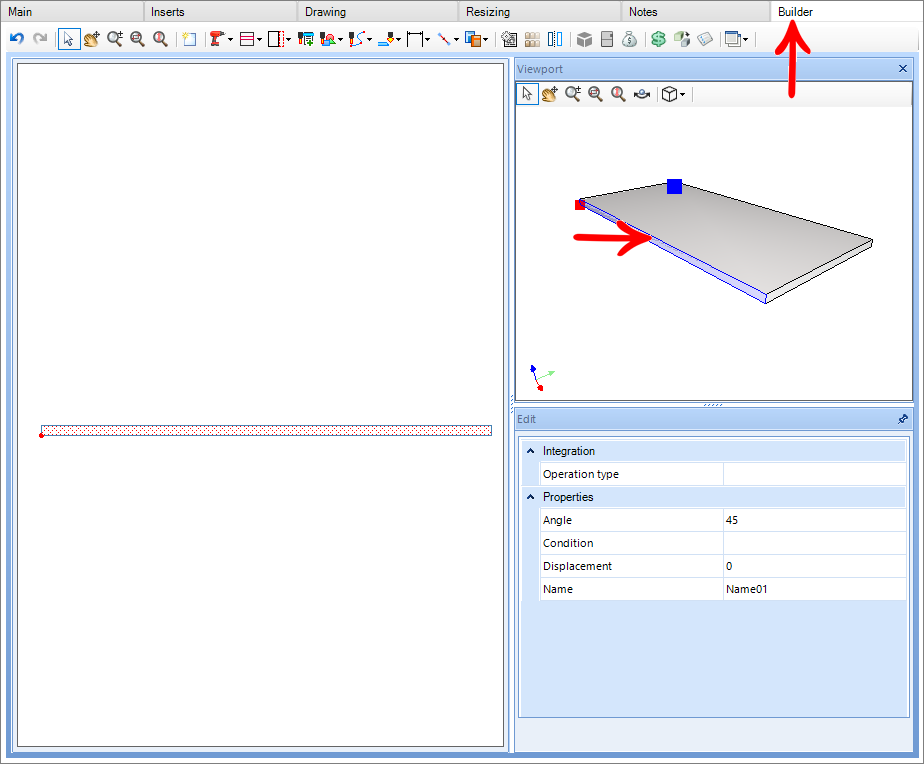Click the cutter over blue surface icon
This screenshot has width=924, height=764.
(x=386, y=39)
